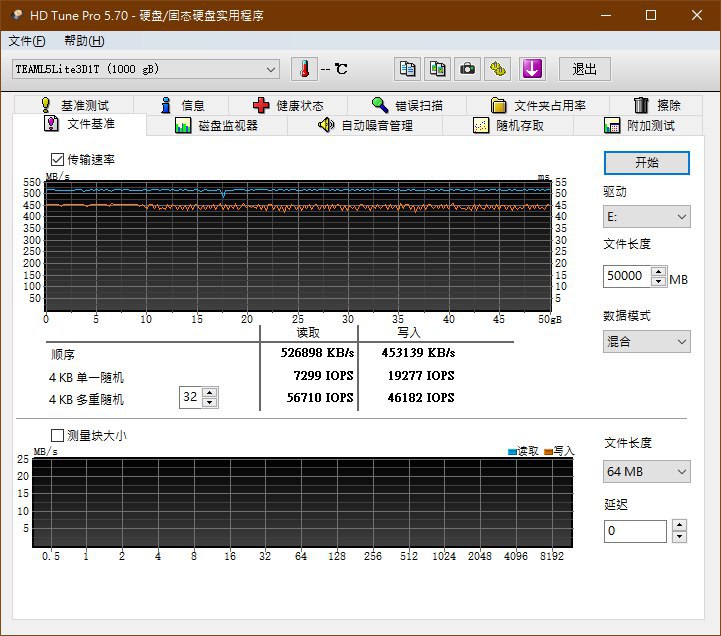Click the scatter icon on 随机存取 tab
Screen dimensions: 721x636
[x=481, y=126]
